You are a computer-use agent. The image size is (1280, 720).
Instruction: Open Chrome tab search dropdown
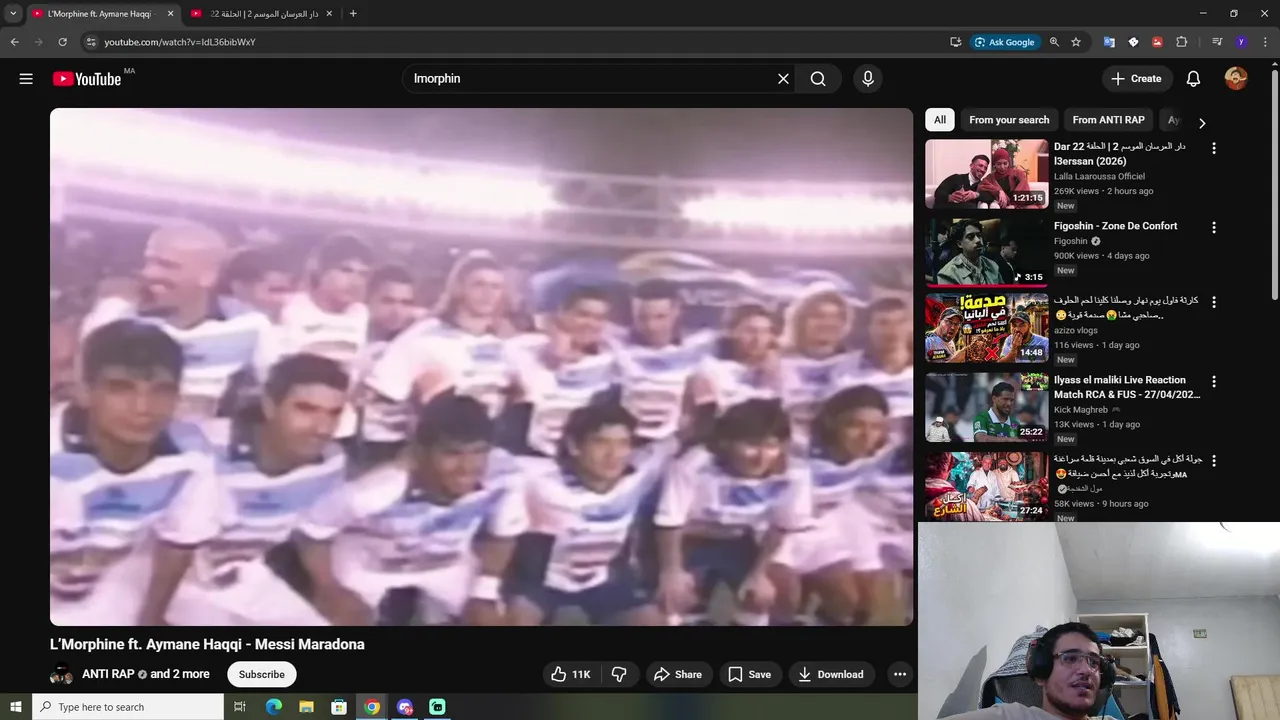click(13, 14)
